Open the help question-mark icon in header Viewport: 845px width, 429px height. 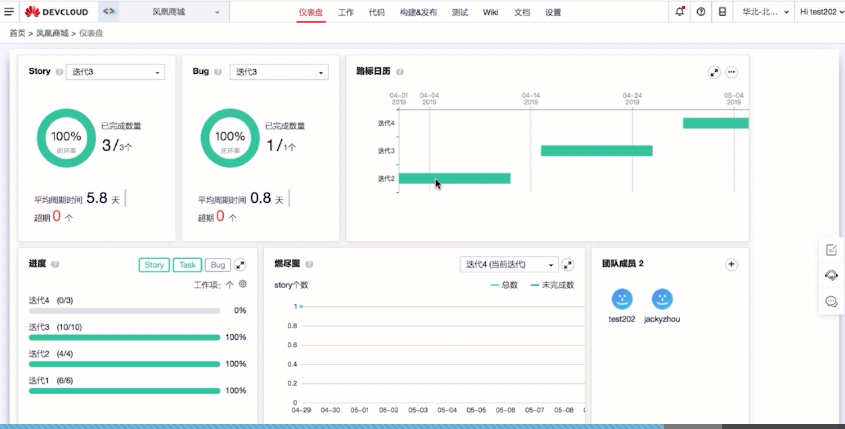click(701, 11)
